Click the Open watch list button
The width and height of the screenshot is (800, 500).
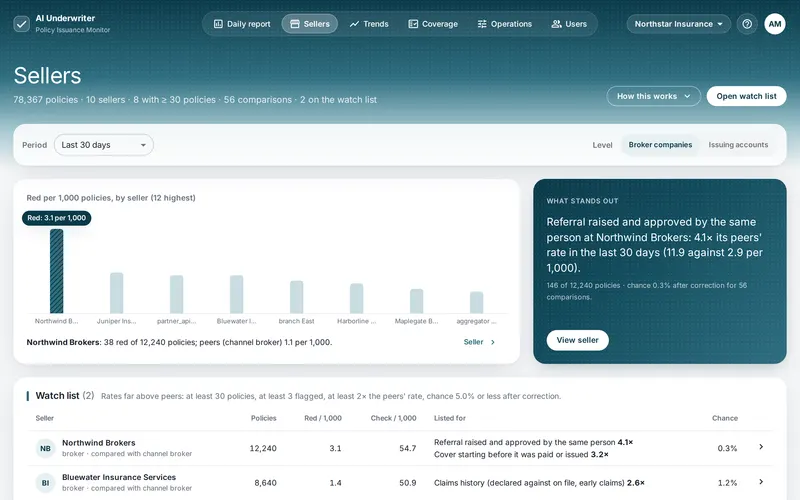pyautogui.click(x=746, y=96)
